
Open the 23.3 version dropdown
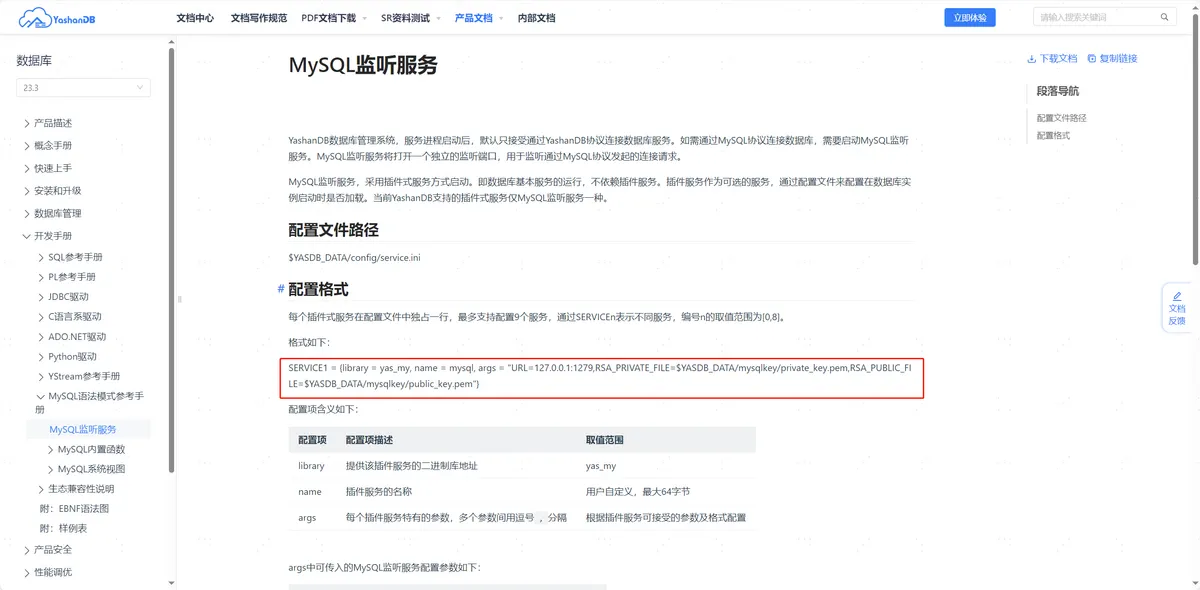(83, 88)
